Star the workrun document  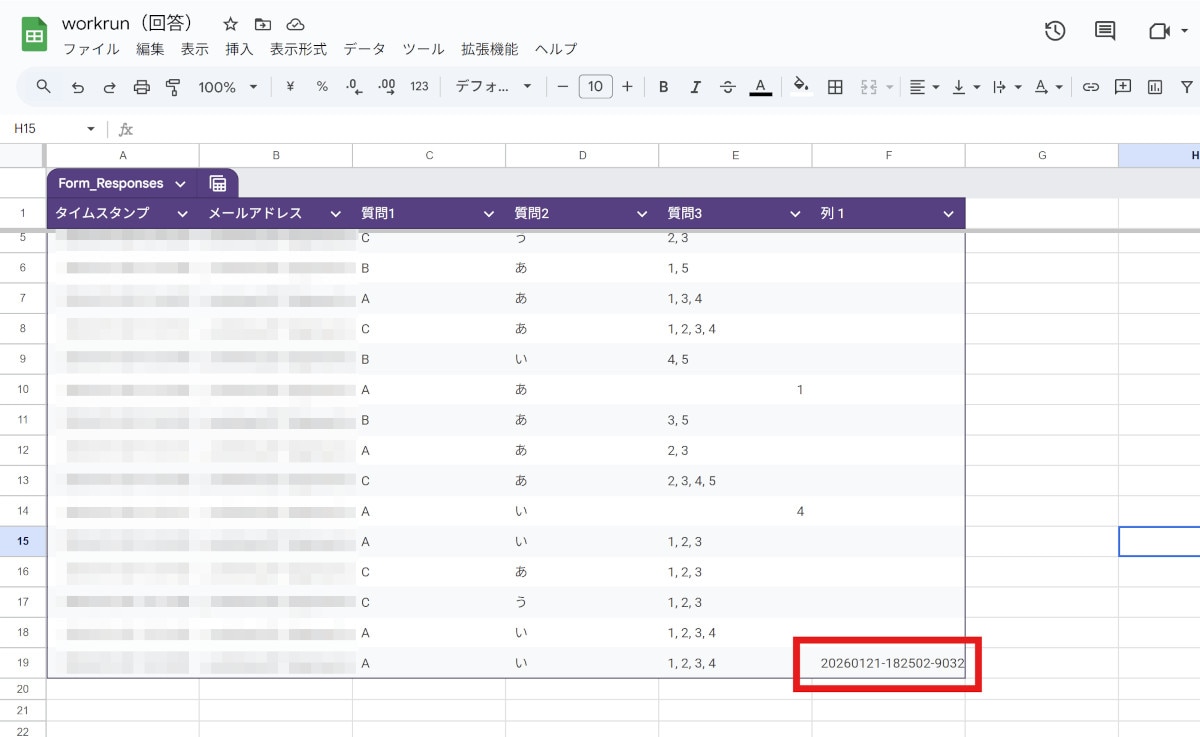[230, 24]
